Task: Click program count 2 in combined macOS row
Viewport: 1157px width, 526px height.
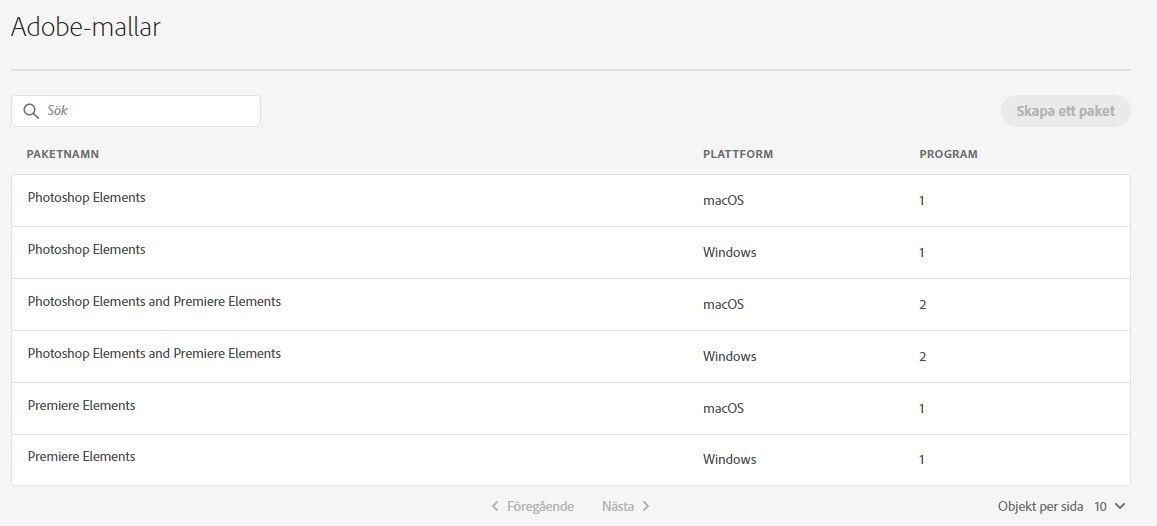Action: 922,305
